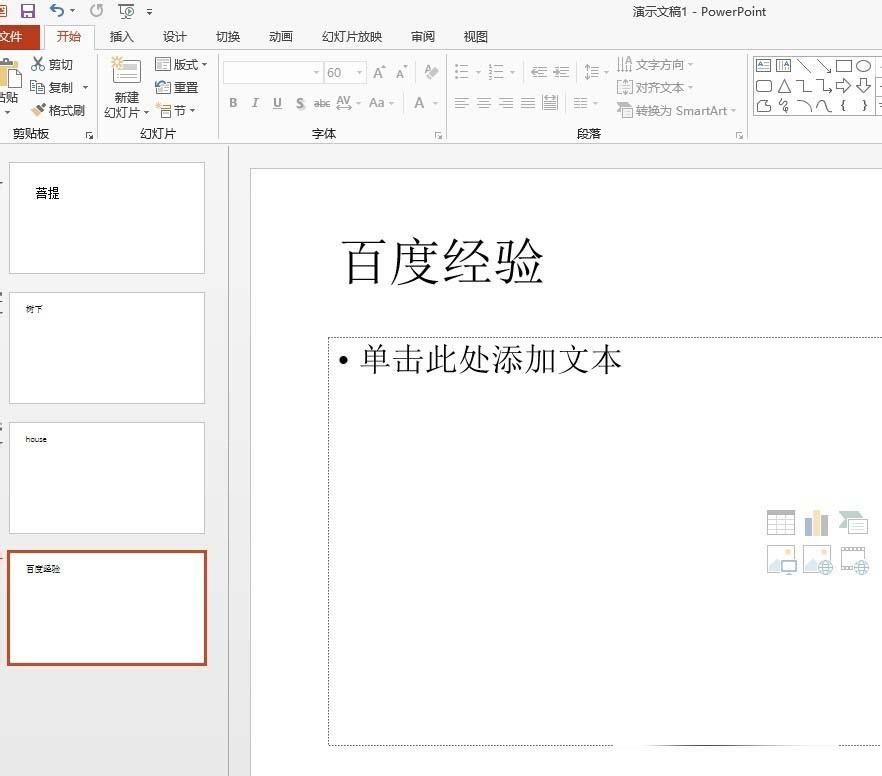Toggle italic formatting
This screenshot has width=882, height=776.
[x=254, y=103]
